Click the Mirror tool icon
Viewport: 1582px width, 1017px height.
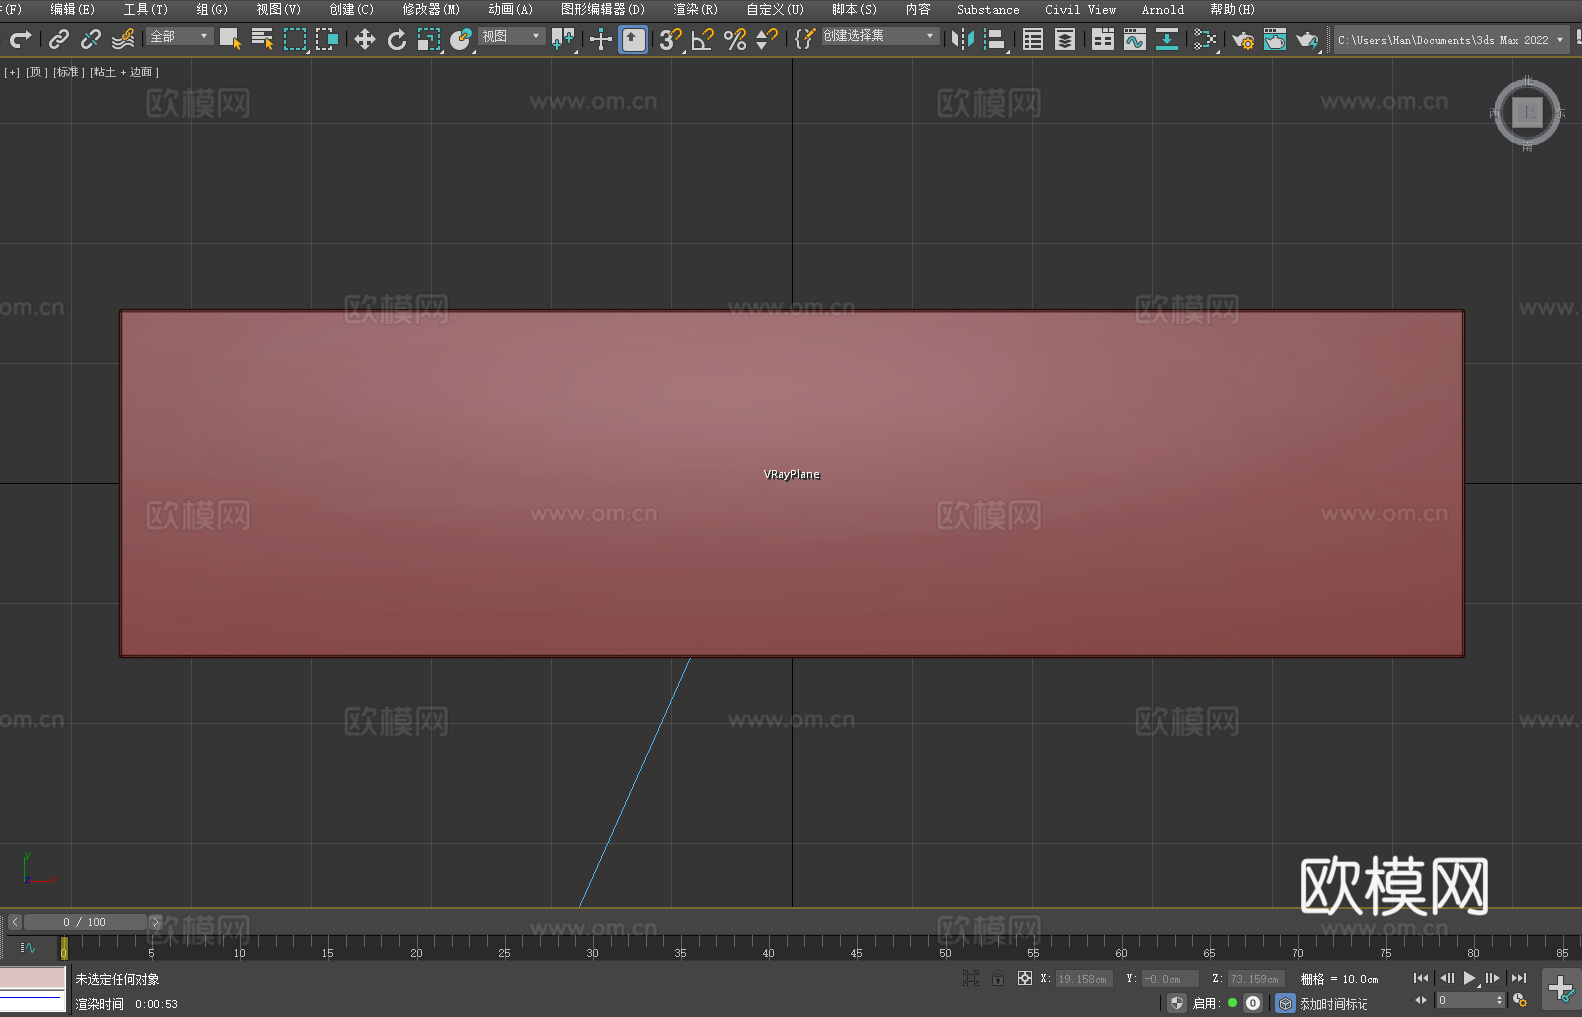[963, 39]
